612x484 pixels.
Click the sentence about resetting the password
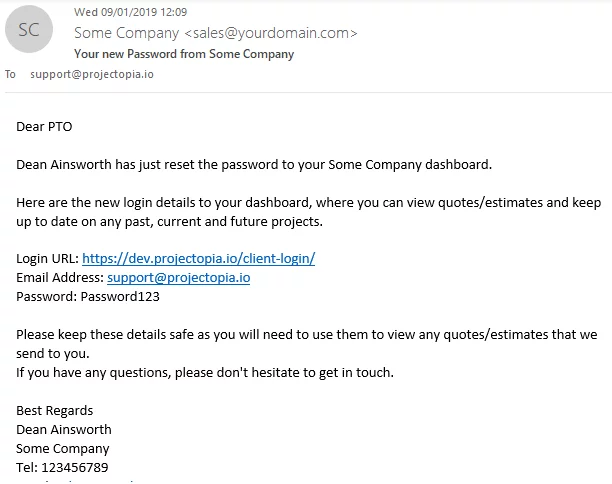point(254,165)
